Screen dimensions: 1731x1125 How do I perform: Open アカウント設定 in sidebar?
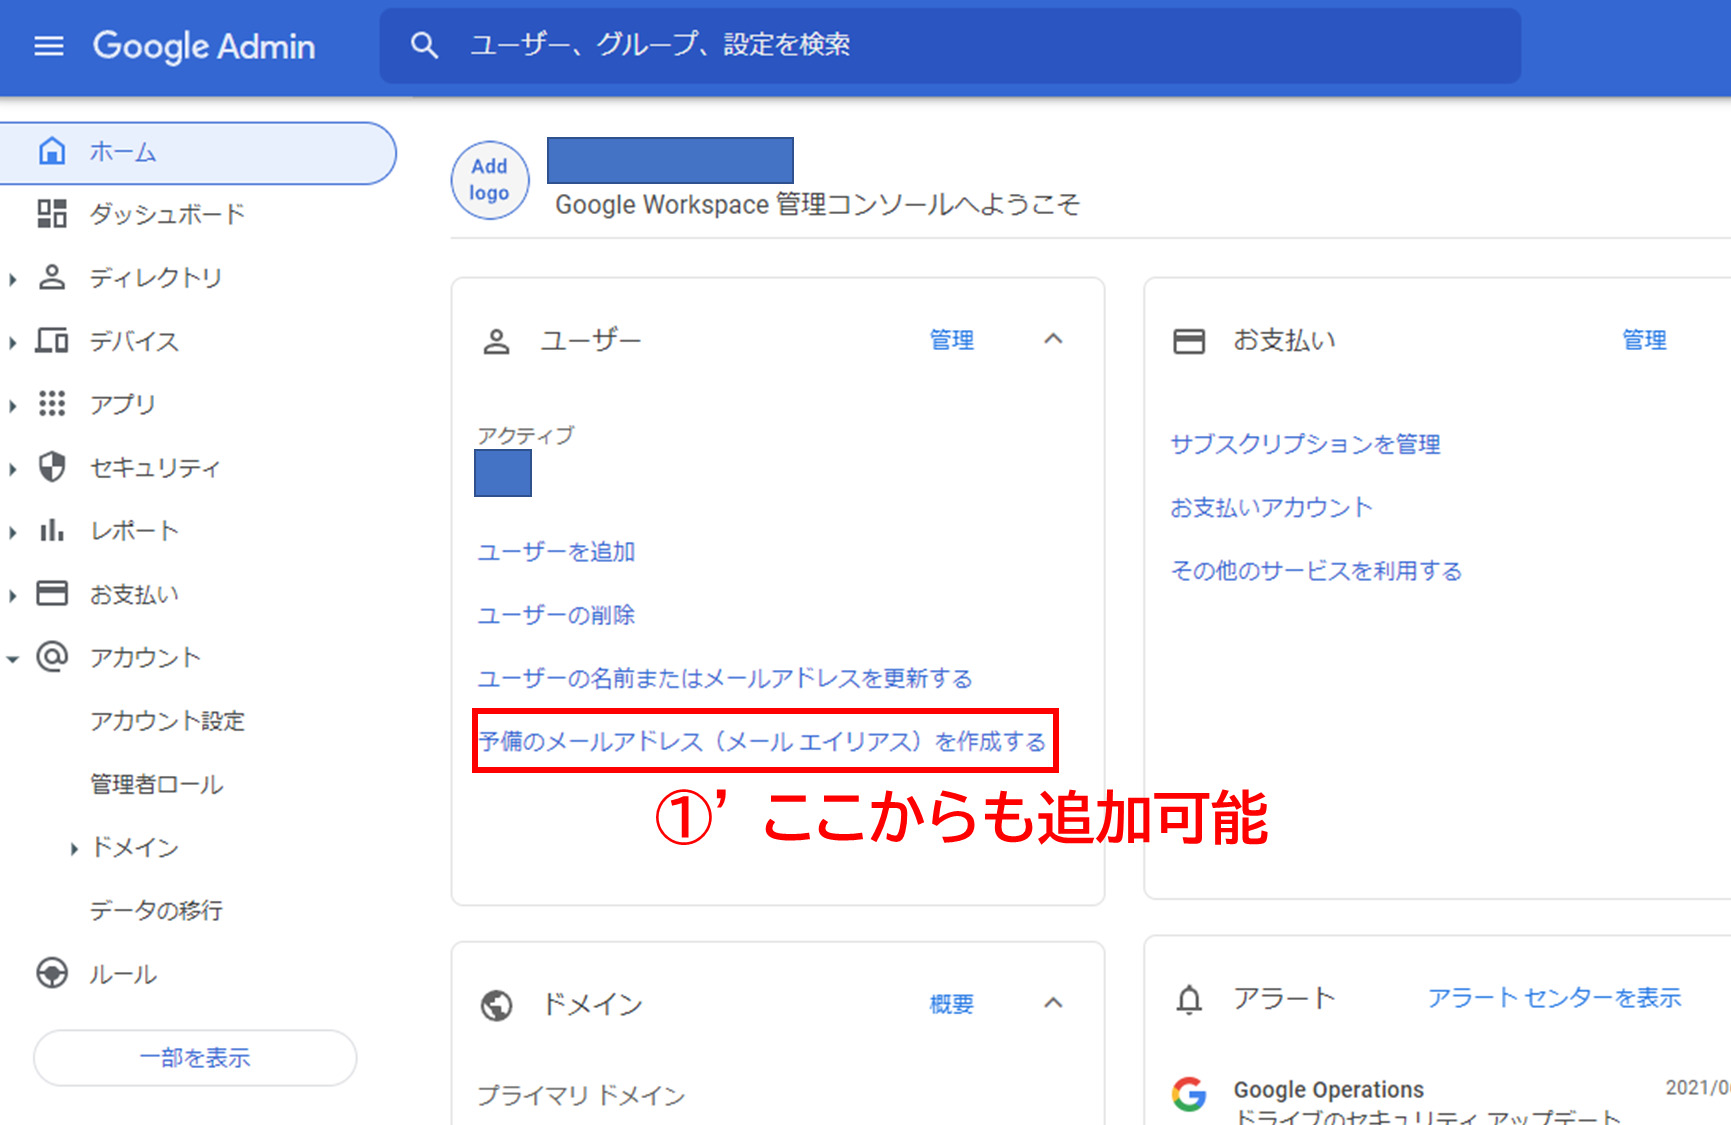pyautogui.click(x=167, y=721)
